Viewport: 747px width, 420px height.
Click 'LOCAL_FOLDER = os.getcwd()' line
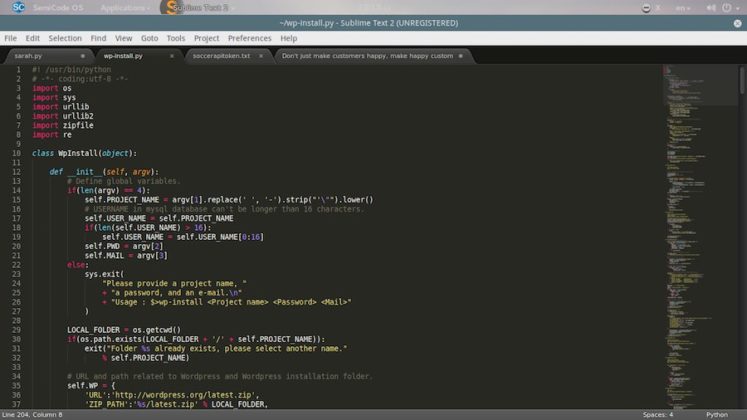(124, 330)
